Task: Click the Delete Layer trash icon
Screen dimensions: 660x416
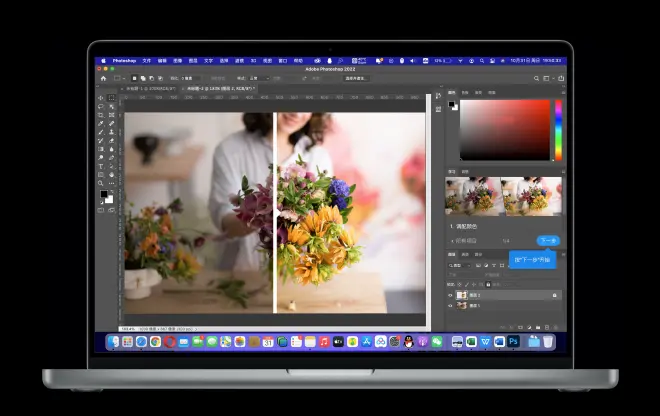Action: 555,327
